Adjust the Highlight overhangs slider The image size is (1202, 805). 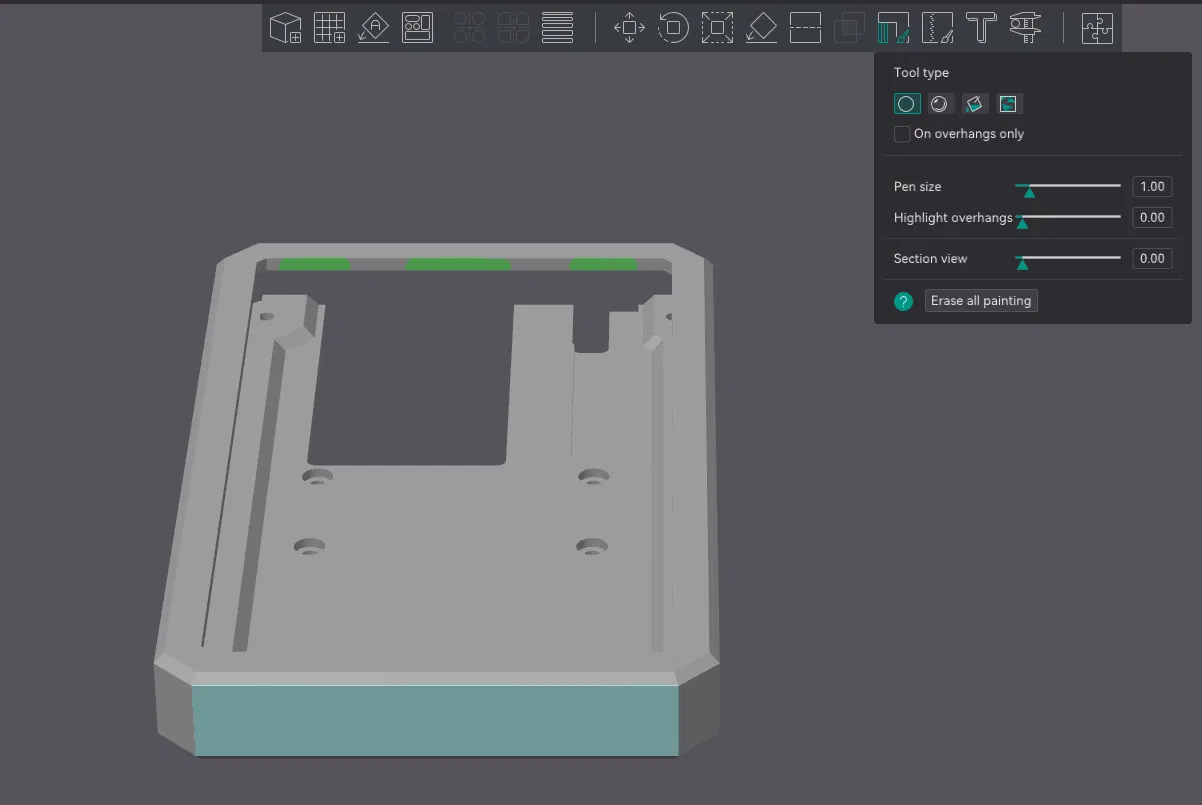tap(1068, 219)
